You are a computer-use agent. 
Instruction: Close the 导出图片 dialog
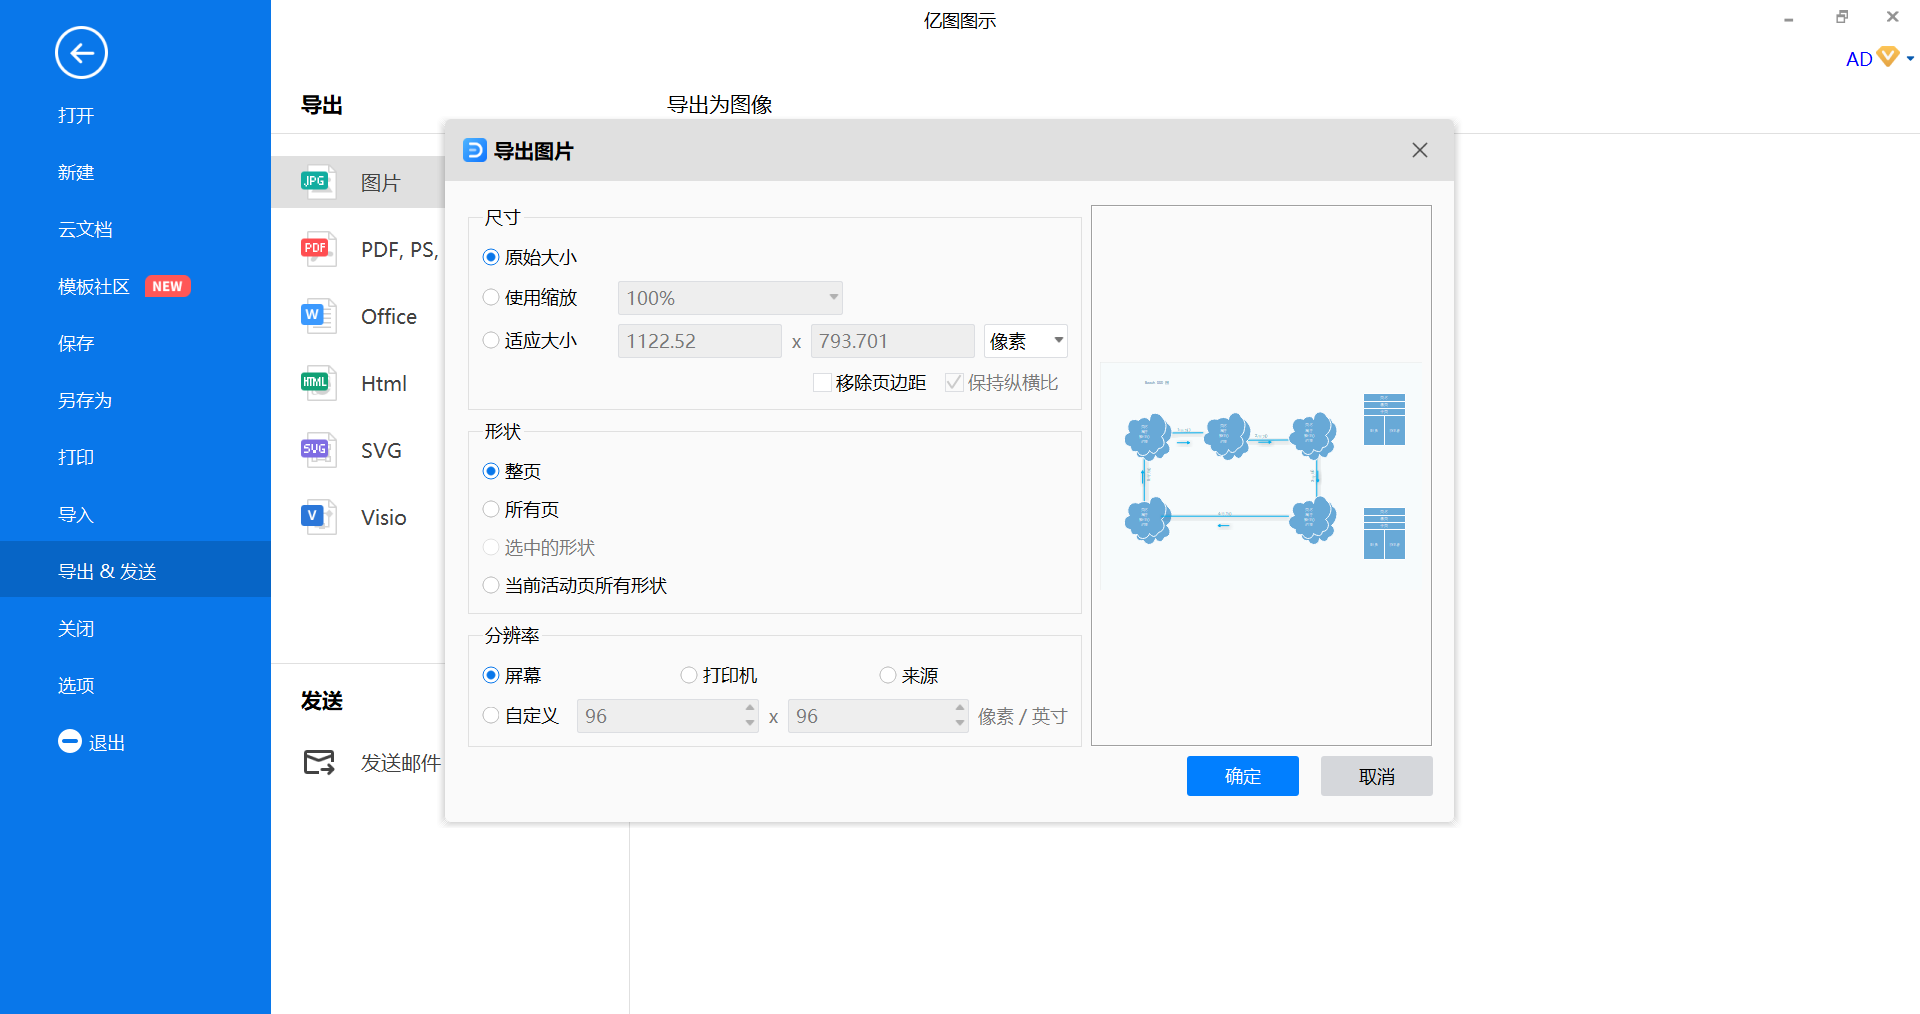1420,150
